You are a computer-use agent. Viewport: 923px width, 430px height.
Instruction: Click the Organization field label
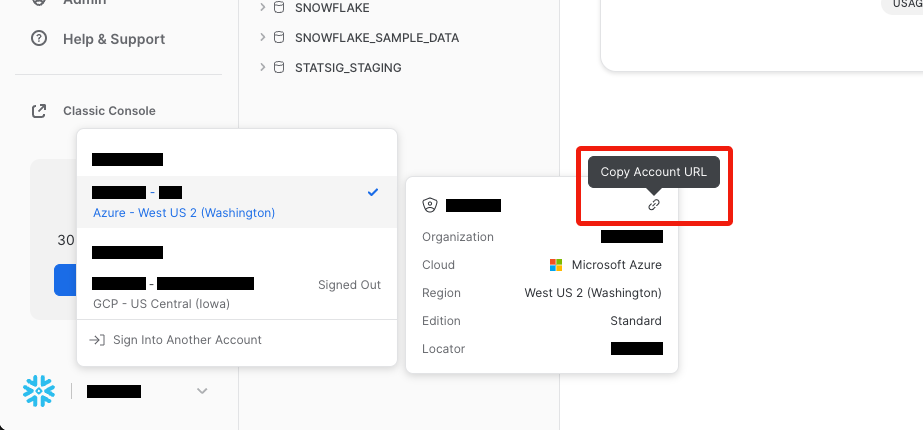click(x=458, y=237)
